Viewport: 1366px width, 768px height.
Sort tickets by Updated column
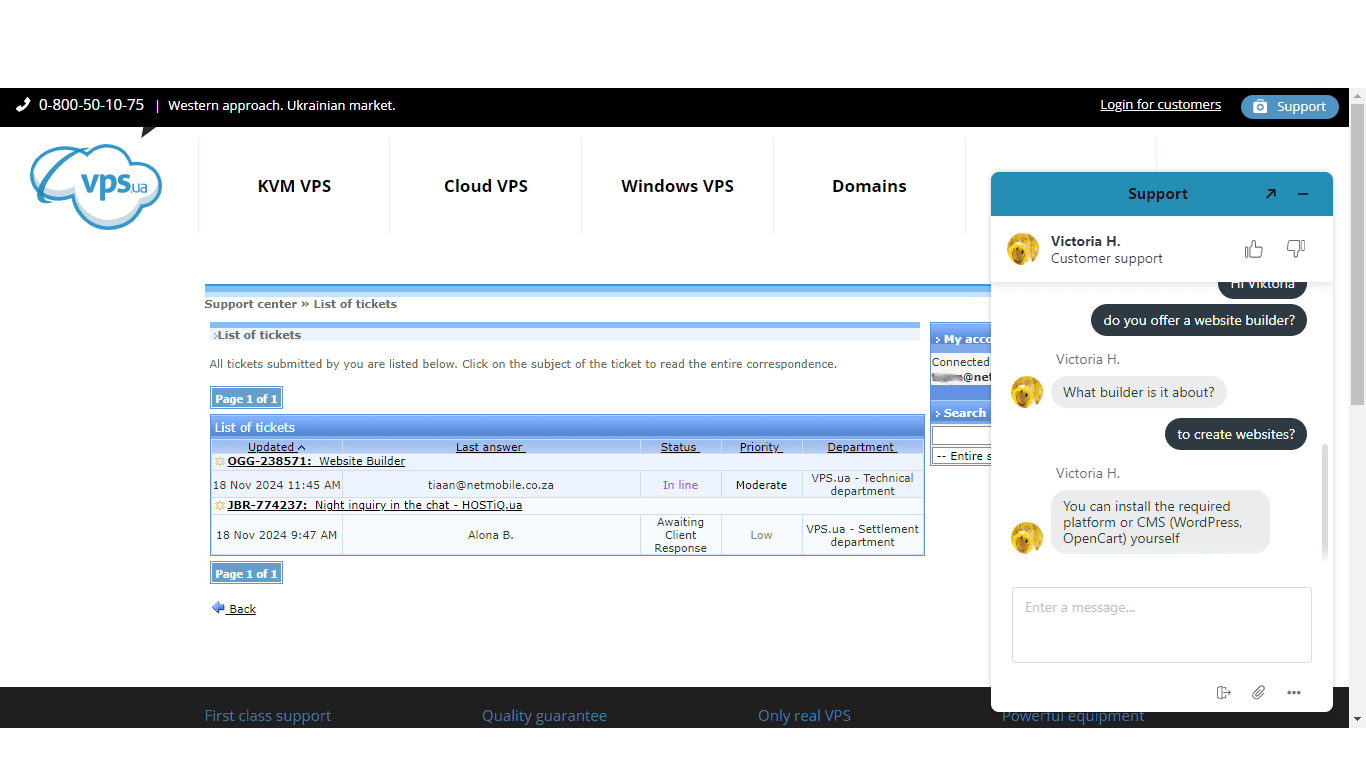277,447
